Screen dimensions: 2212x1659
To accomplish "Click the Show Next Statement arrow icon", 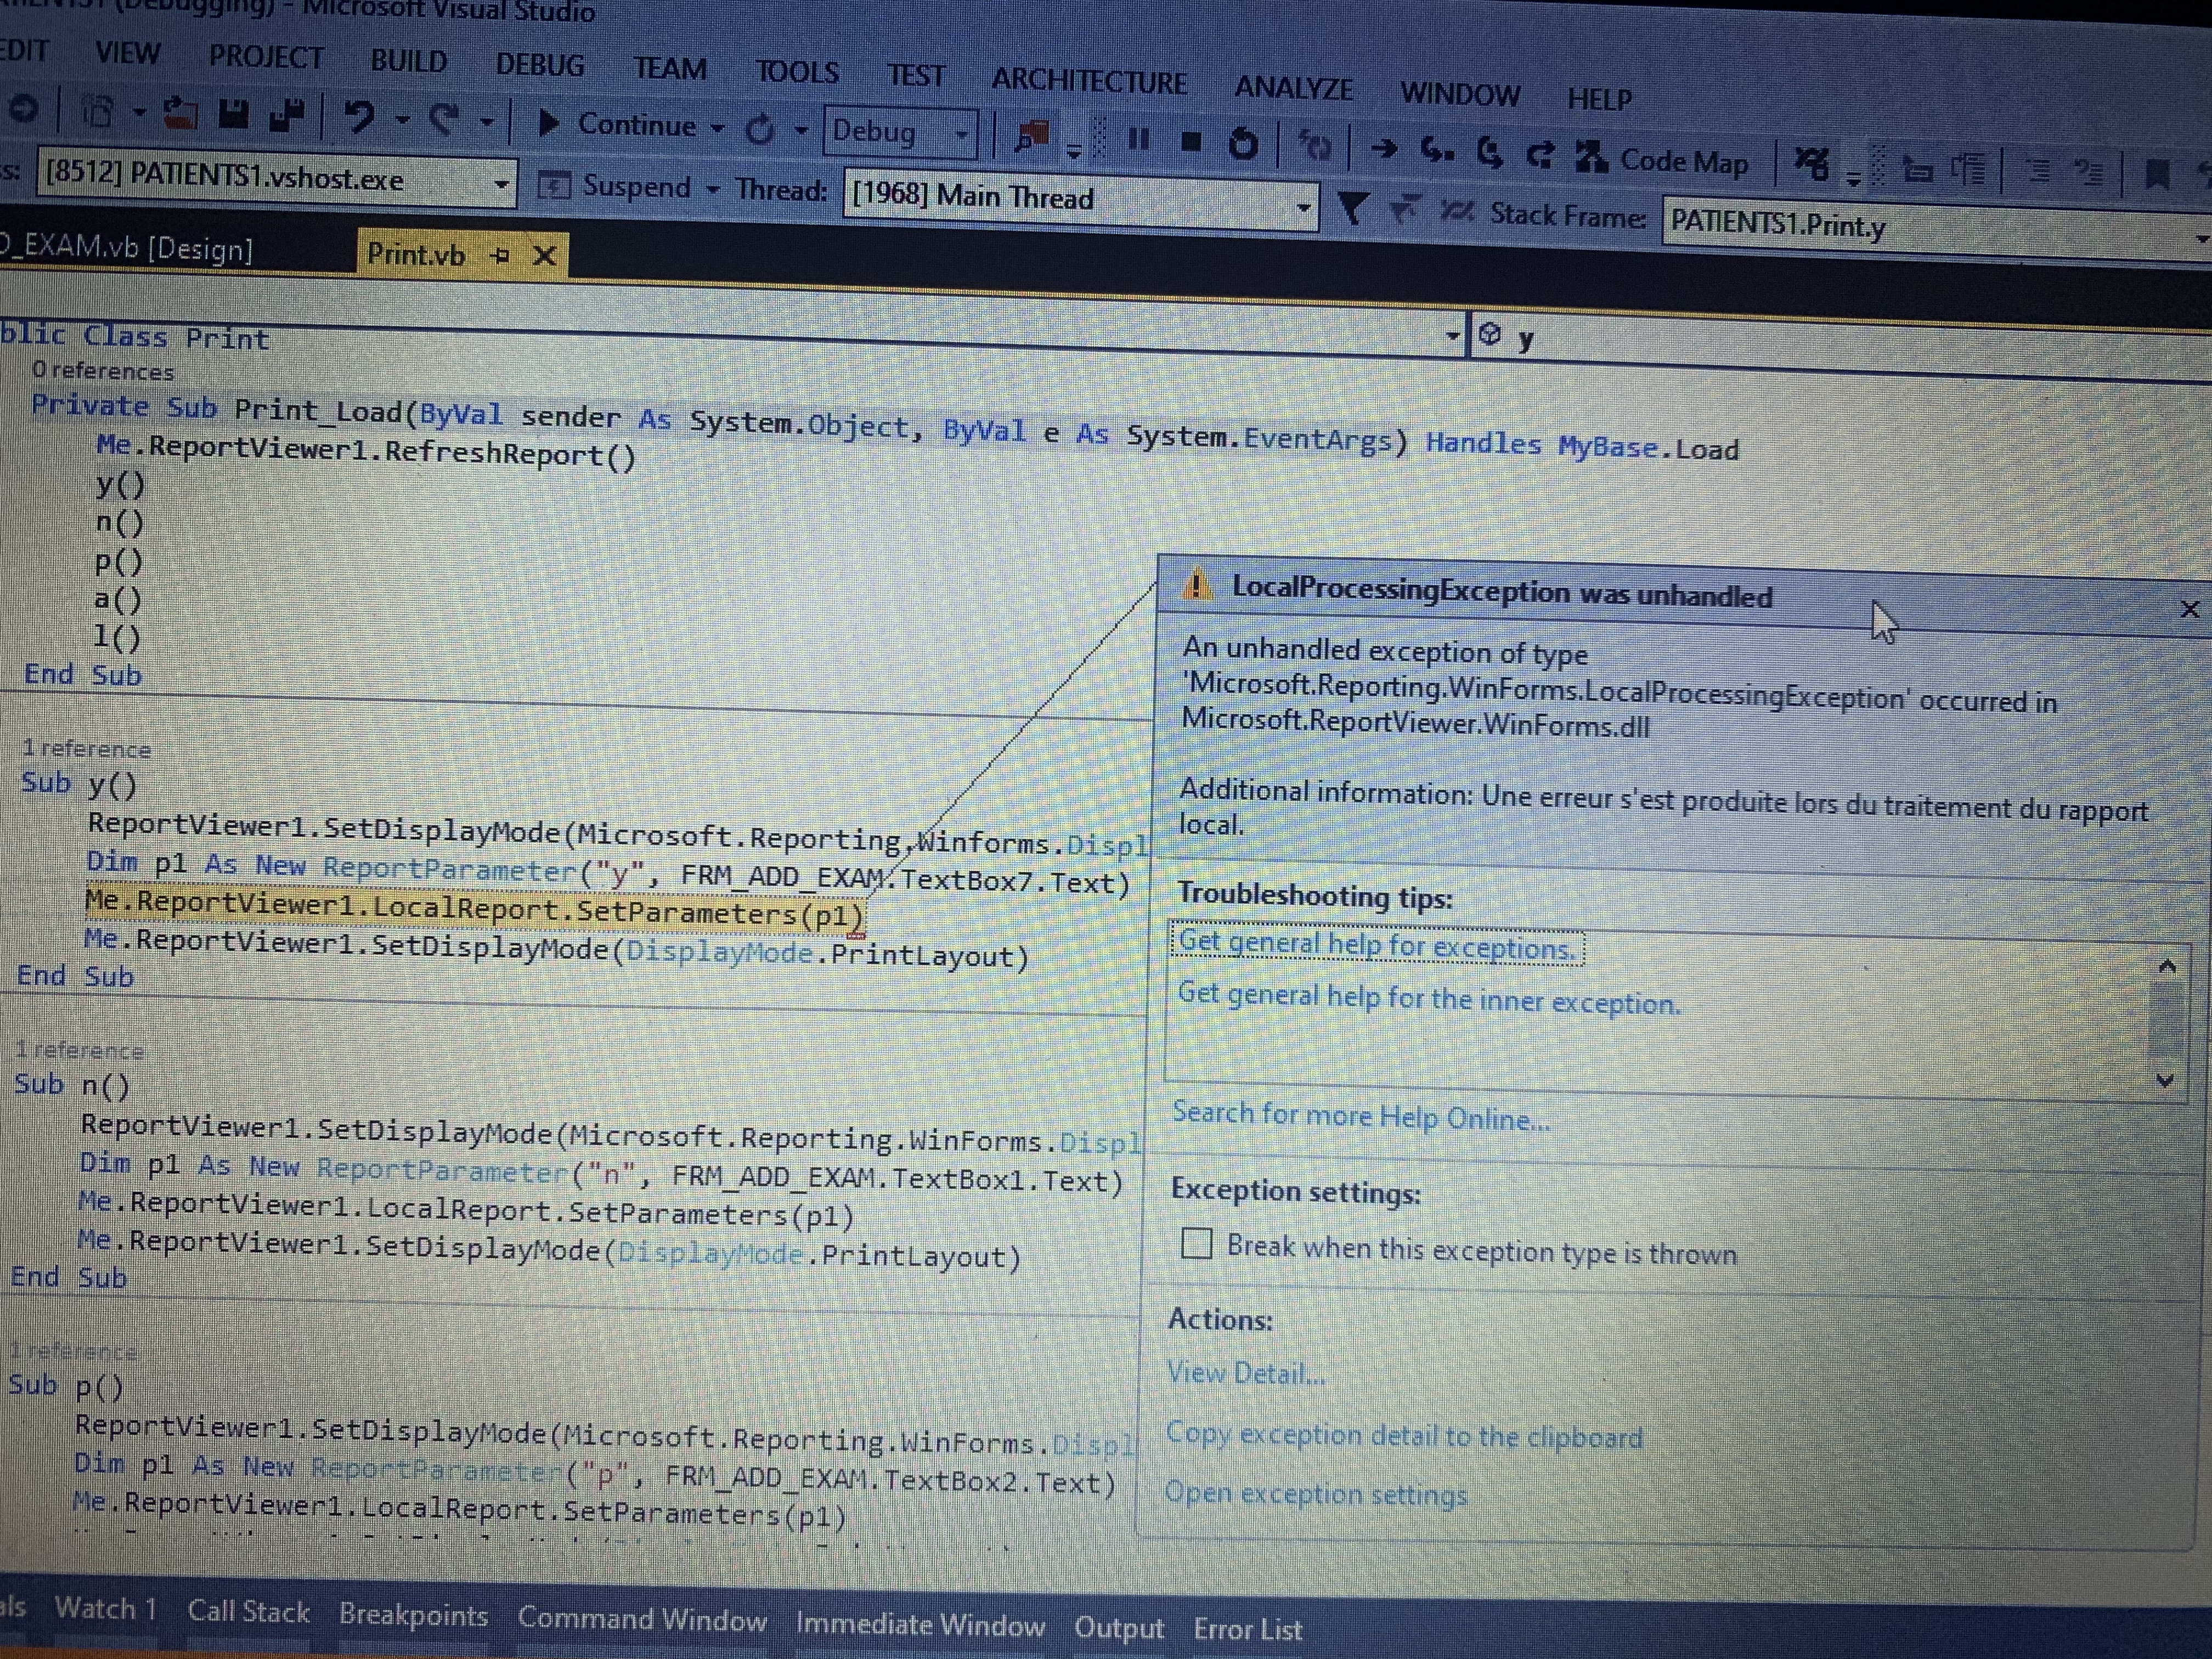I will [x=1384, y=149].
